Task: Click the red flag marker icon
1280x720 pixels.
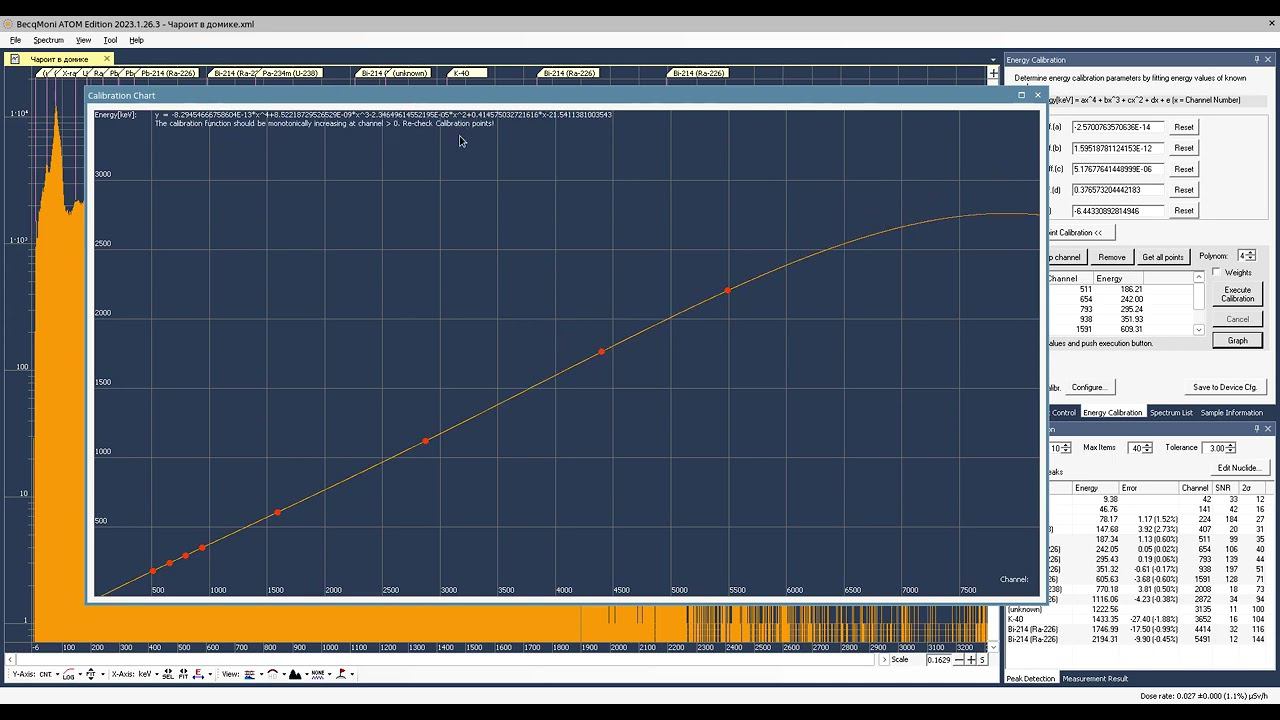Action: 341,674
